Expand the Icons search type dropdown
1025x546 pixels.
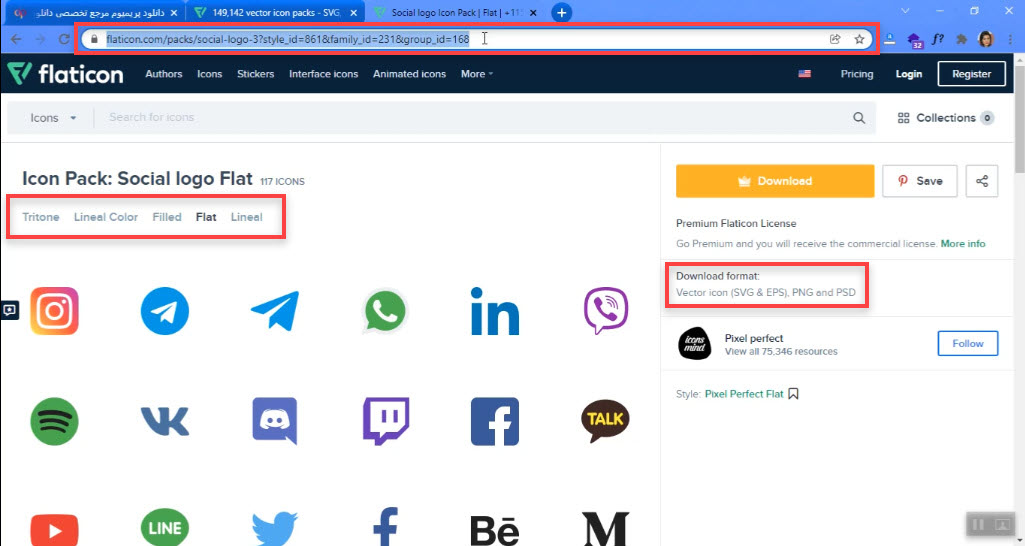tap(53, 118)
